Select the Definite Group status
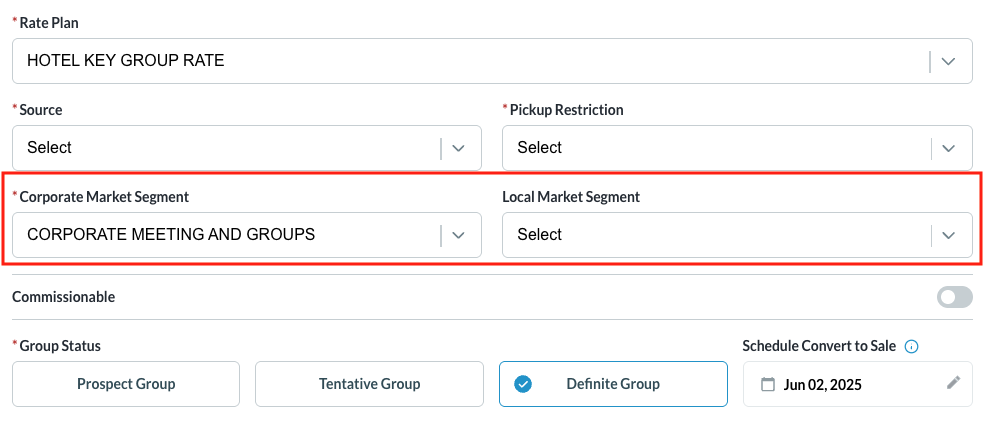Screen dimensions: 990x448 coord(613,384)
